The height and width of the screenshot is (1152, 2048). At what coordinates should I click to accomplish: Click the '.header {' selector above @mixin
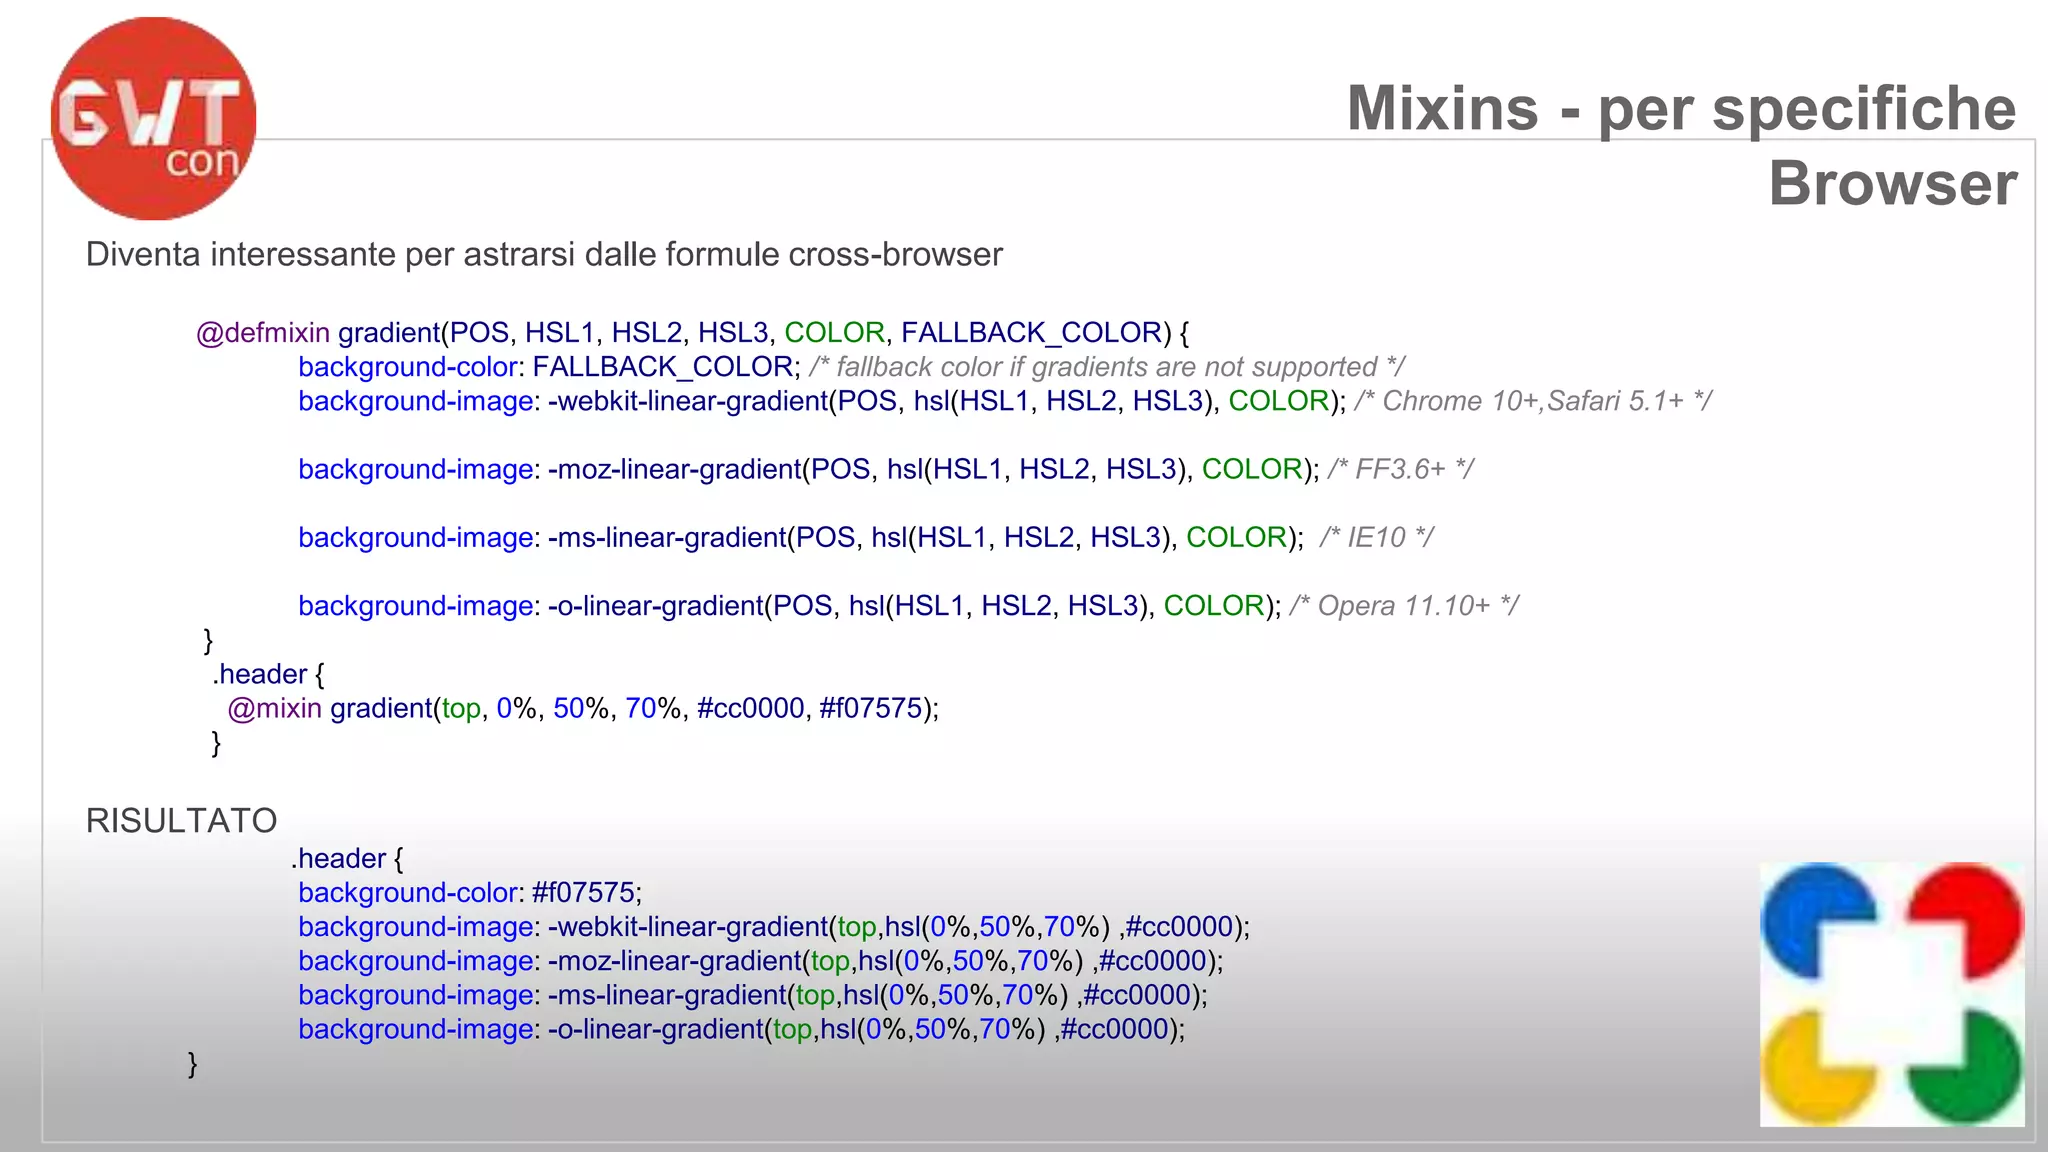coord(268,674)
